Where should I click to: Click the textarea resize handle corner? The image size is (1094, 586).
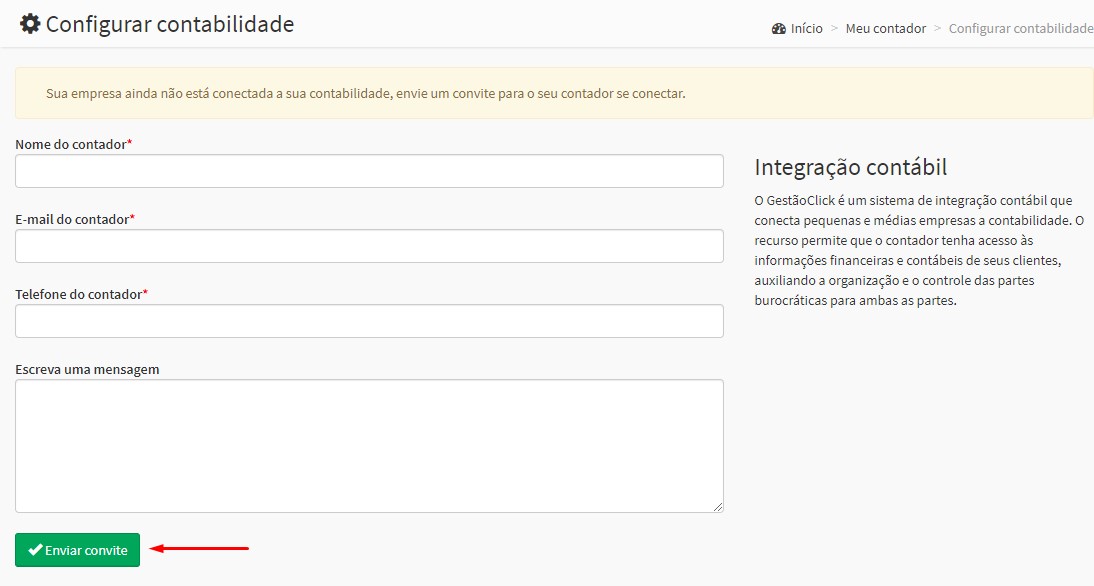[718, 507]
